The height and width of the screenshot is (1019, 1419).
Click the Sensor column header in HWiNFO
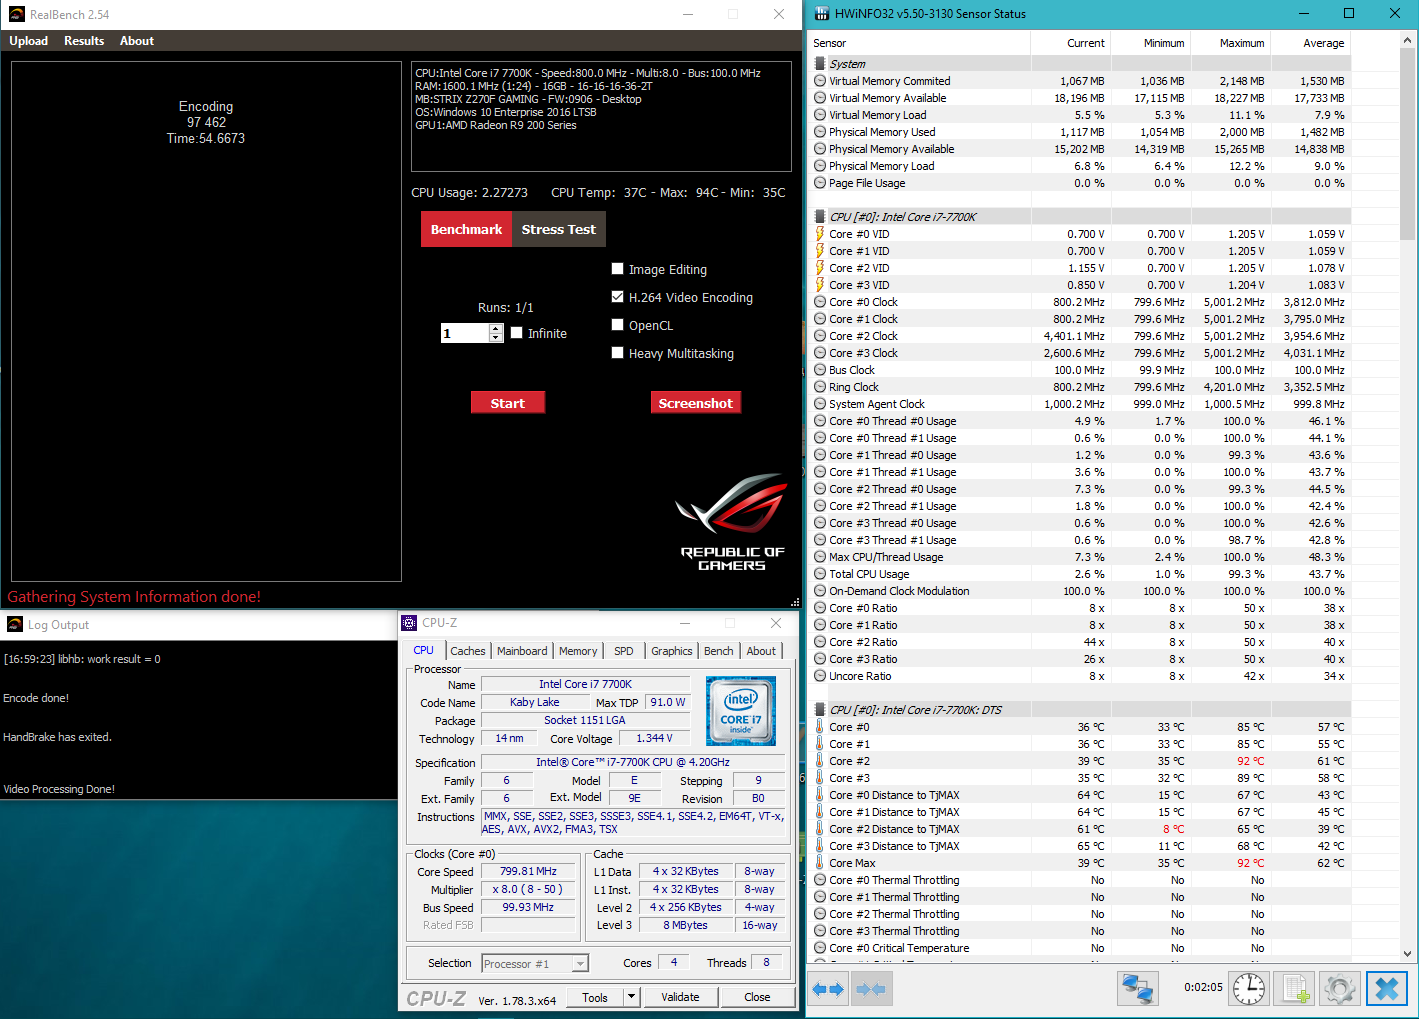point(919,43)
